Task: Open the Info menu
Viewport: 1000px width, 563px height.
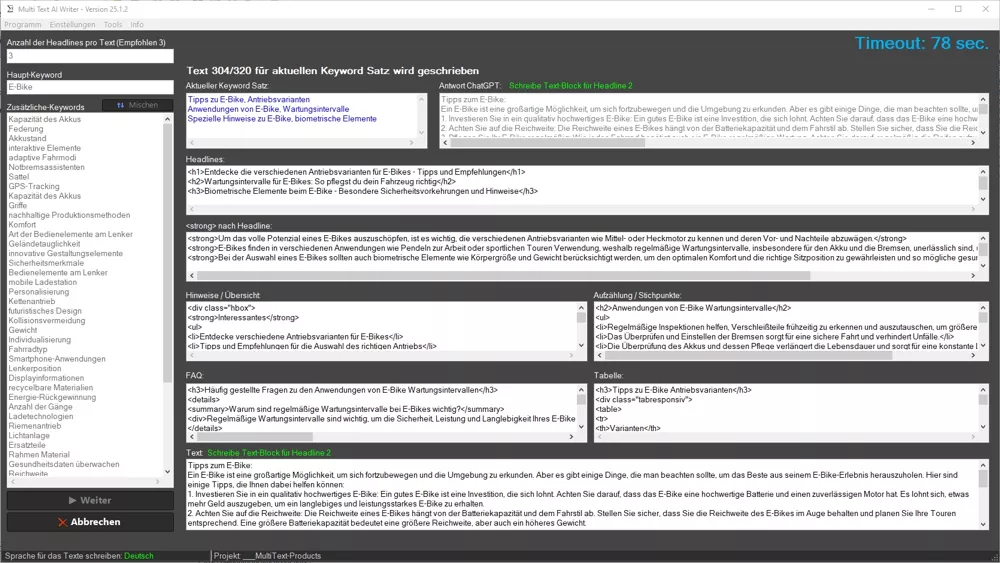Action: 136,24
